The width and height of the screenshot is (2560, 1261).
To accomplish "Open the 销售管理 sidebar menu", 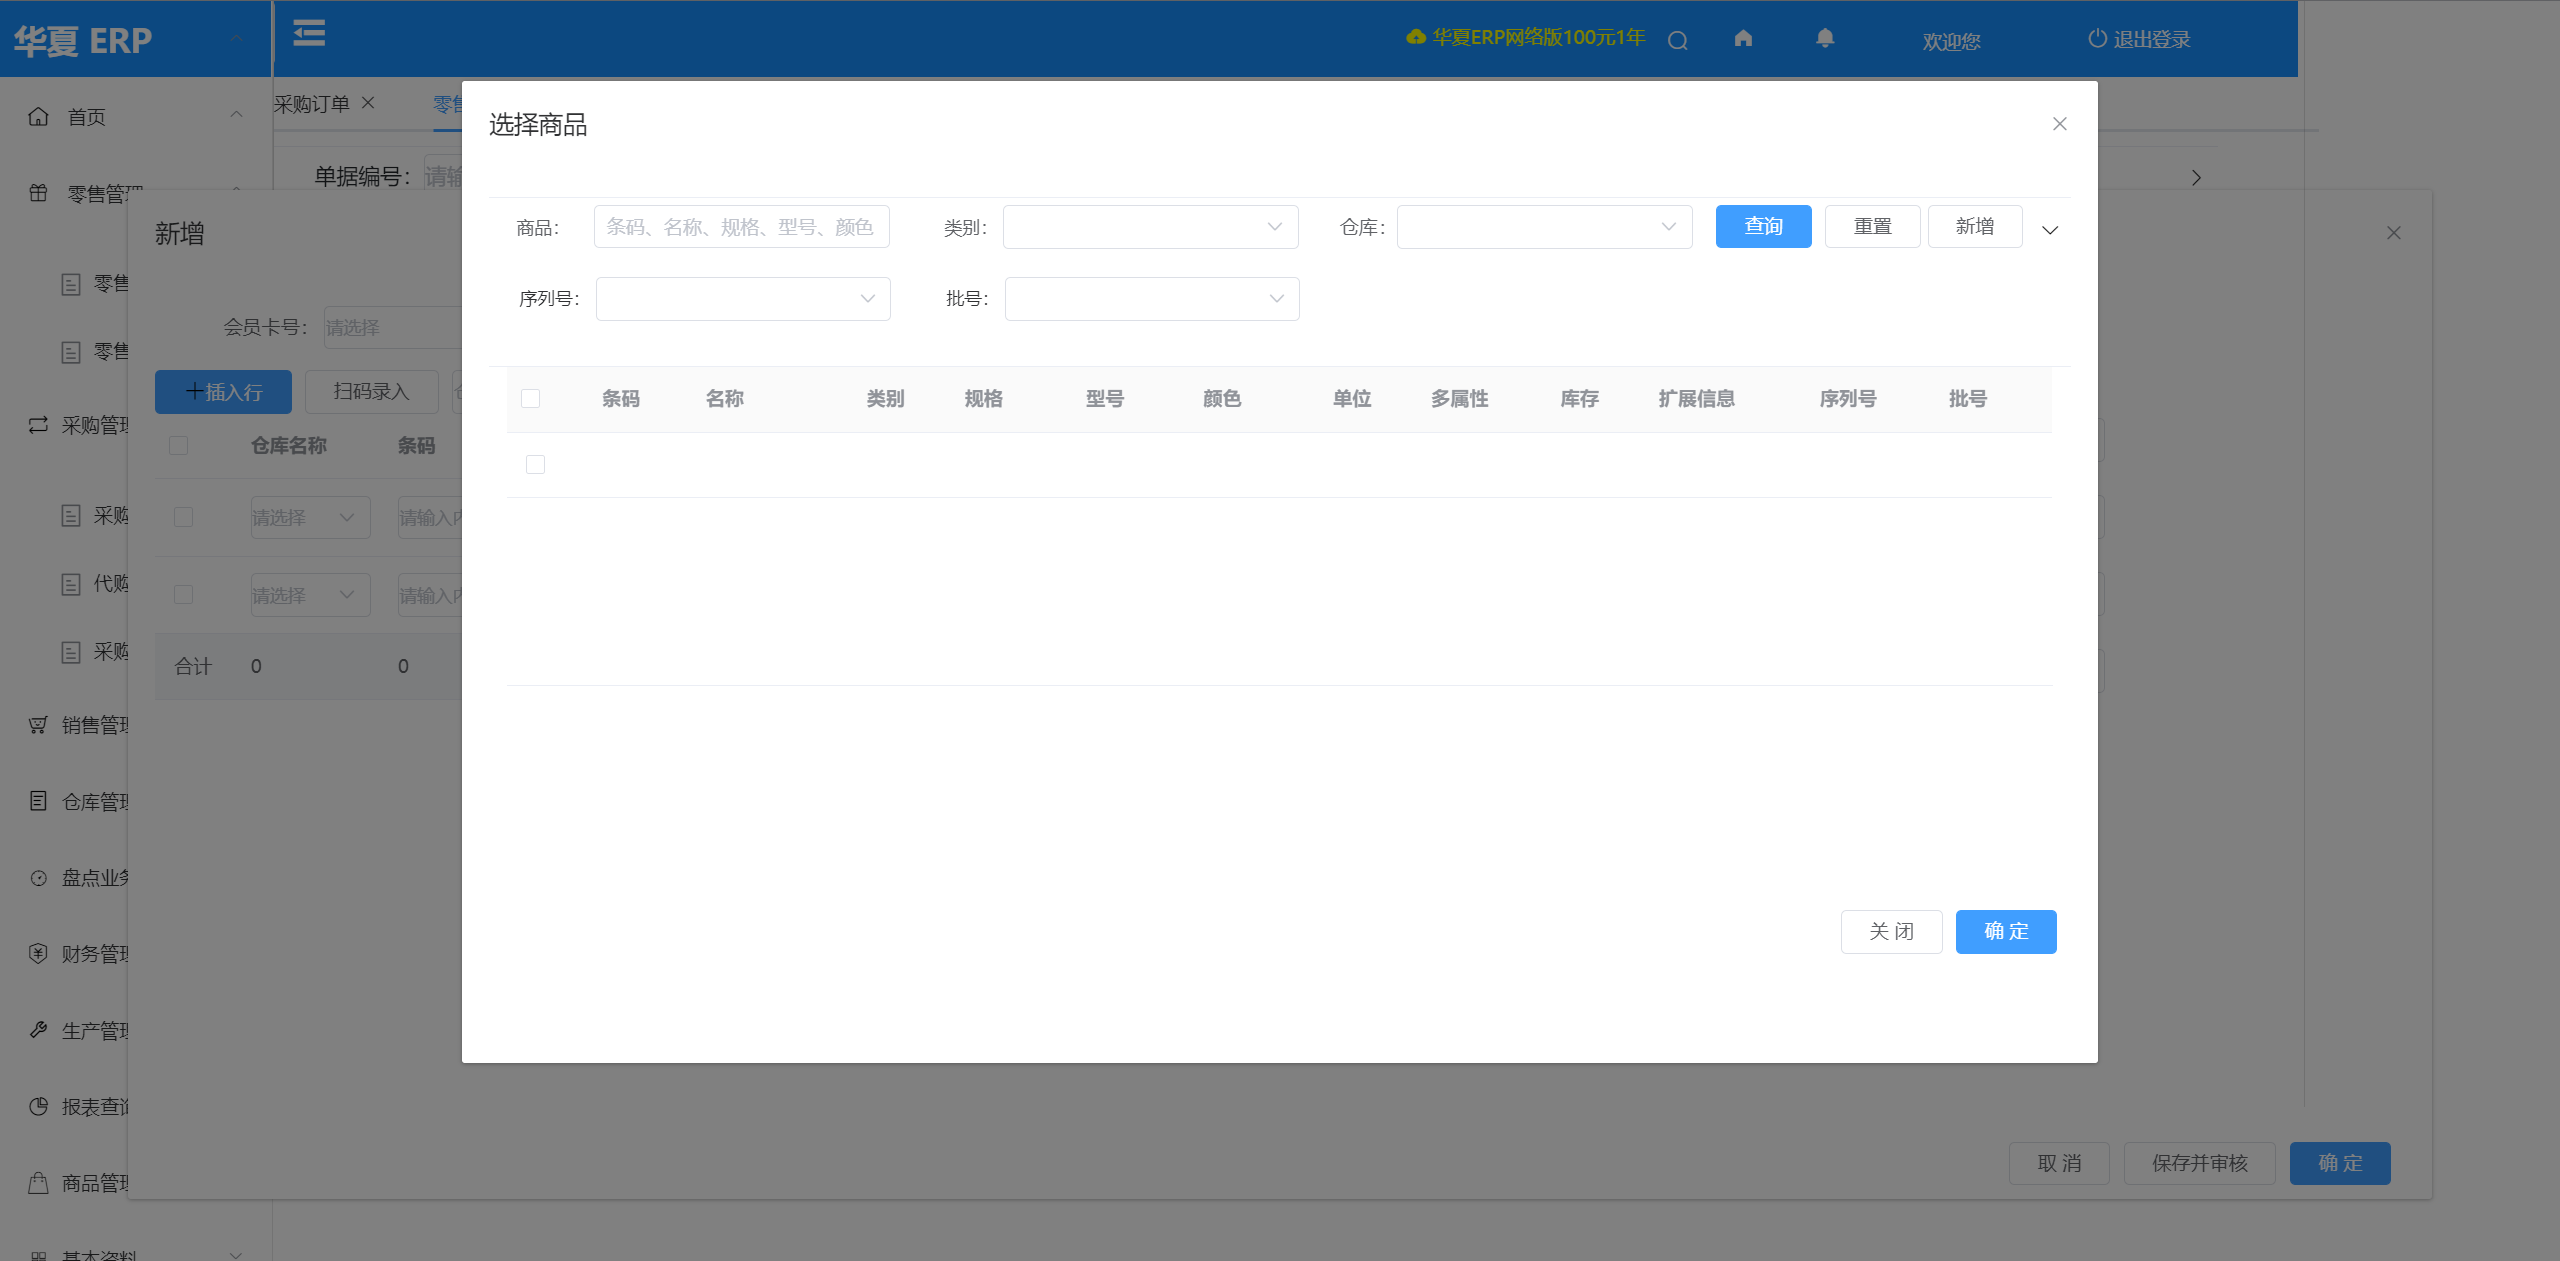I will (96, 725).
